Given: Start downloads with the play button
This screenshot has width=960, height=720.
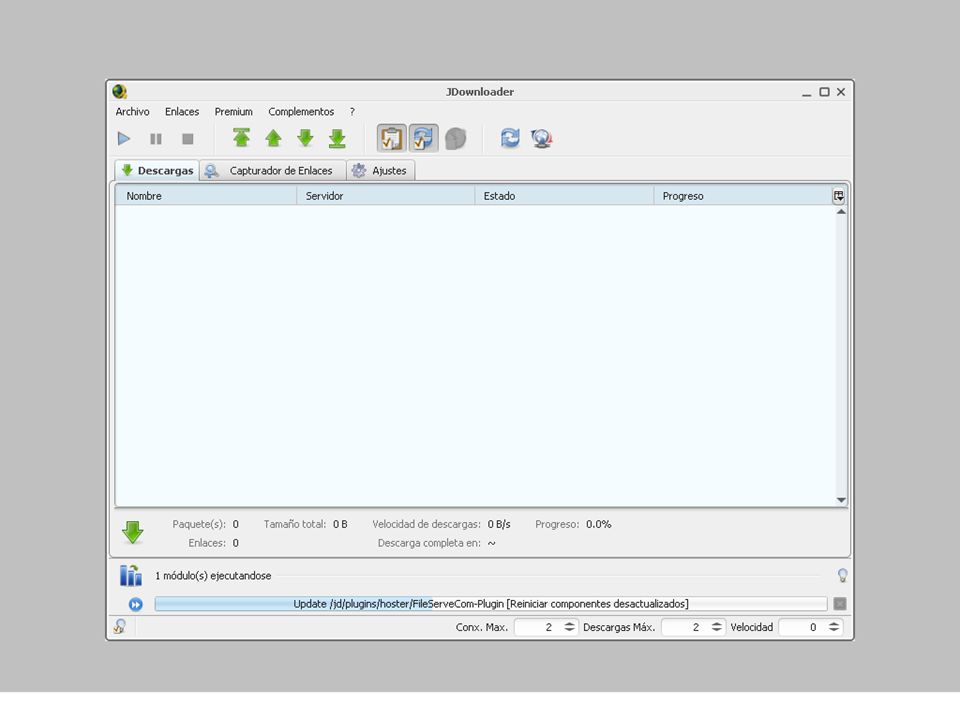Looking at the screenshot, I should pos(124,139).
